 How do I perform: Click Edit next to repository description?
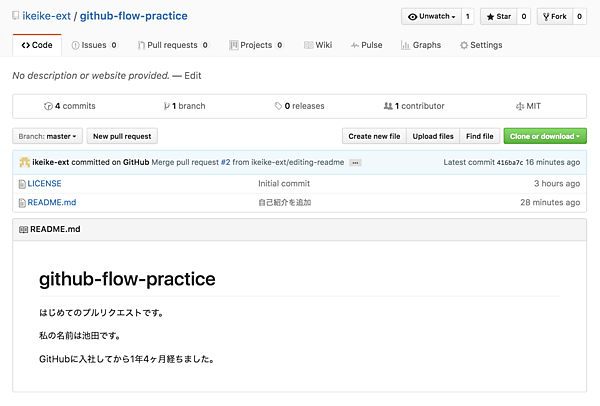pos(192,76)
